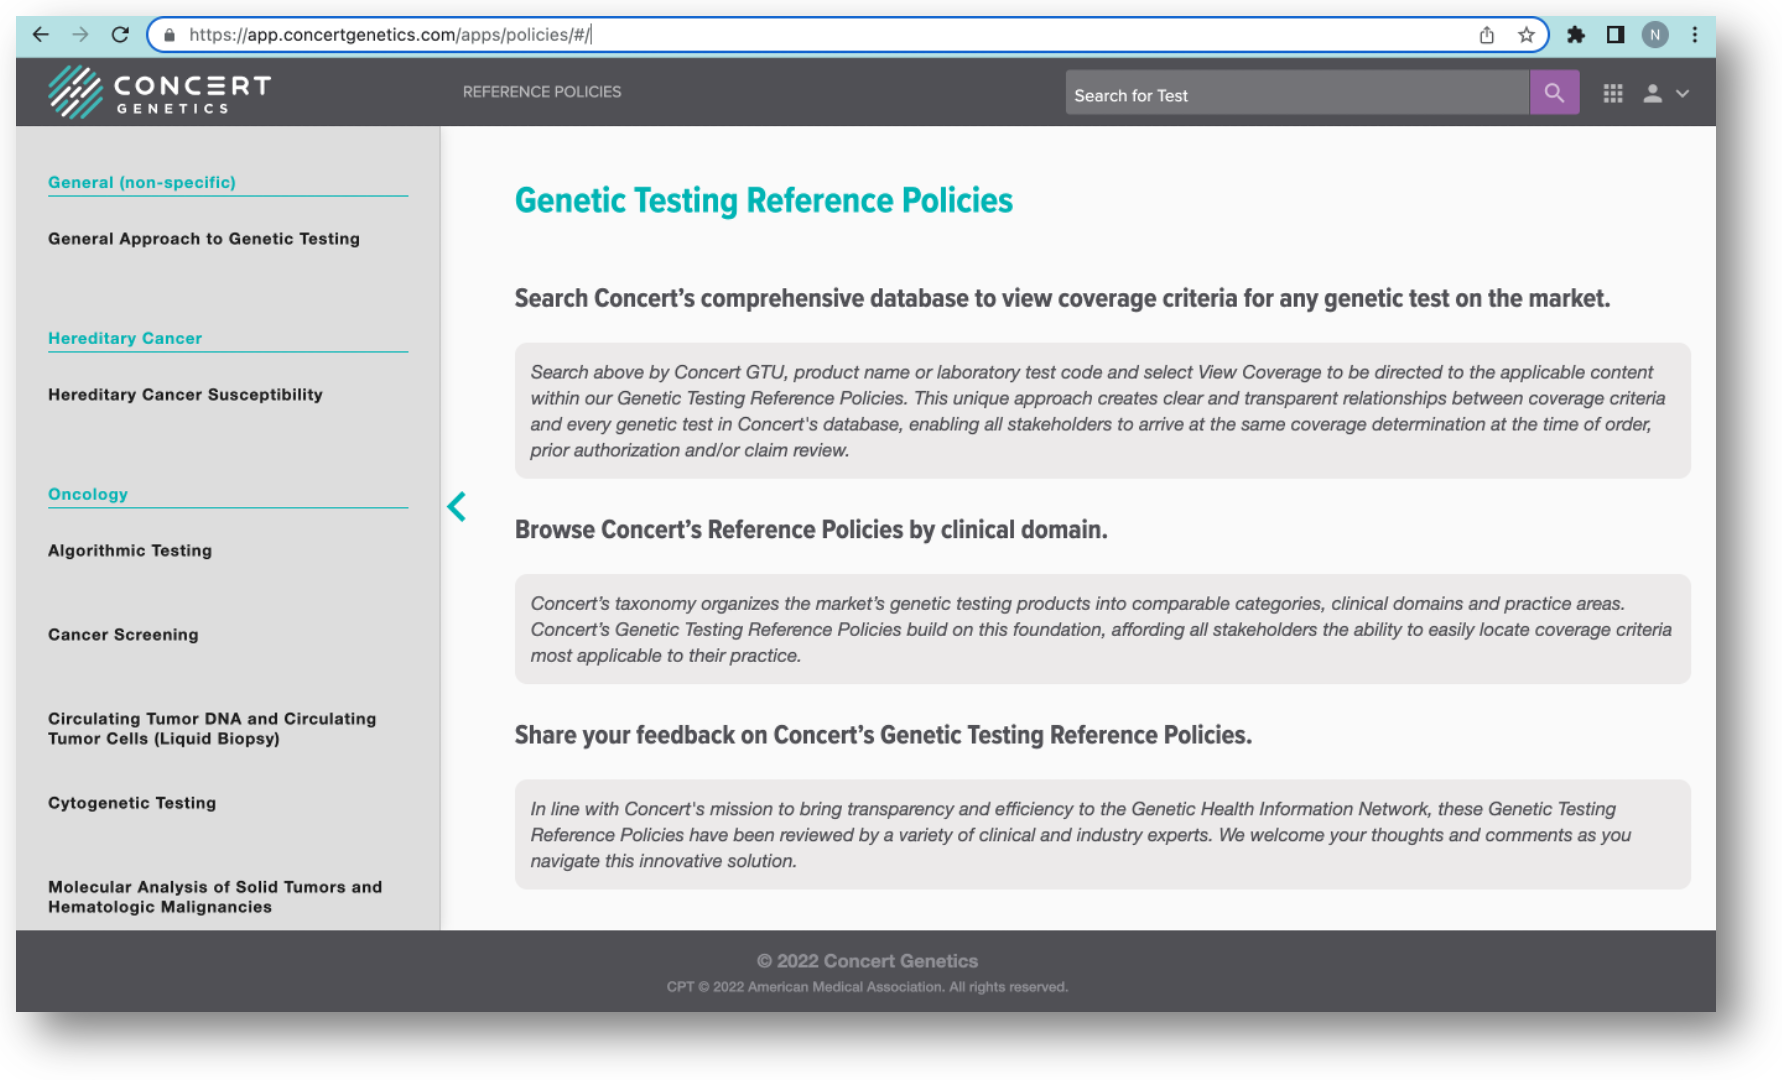1782x1080 pixels.
Task: Select the Oncology category heading
Action: click(x=88, y=494)
